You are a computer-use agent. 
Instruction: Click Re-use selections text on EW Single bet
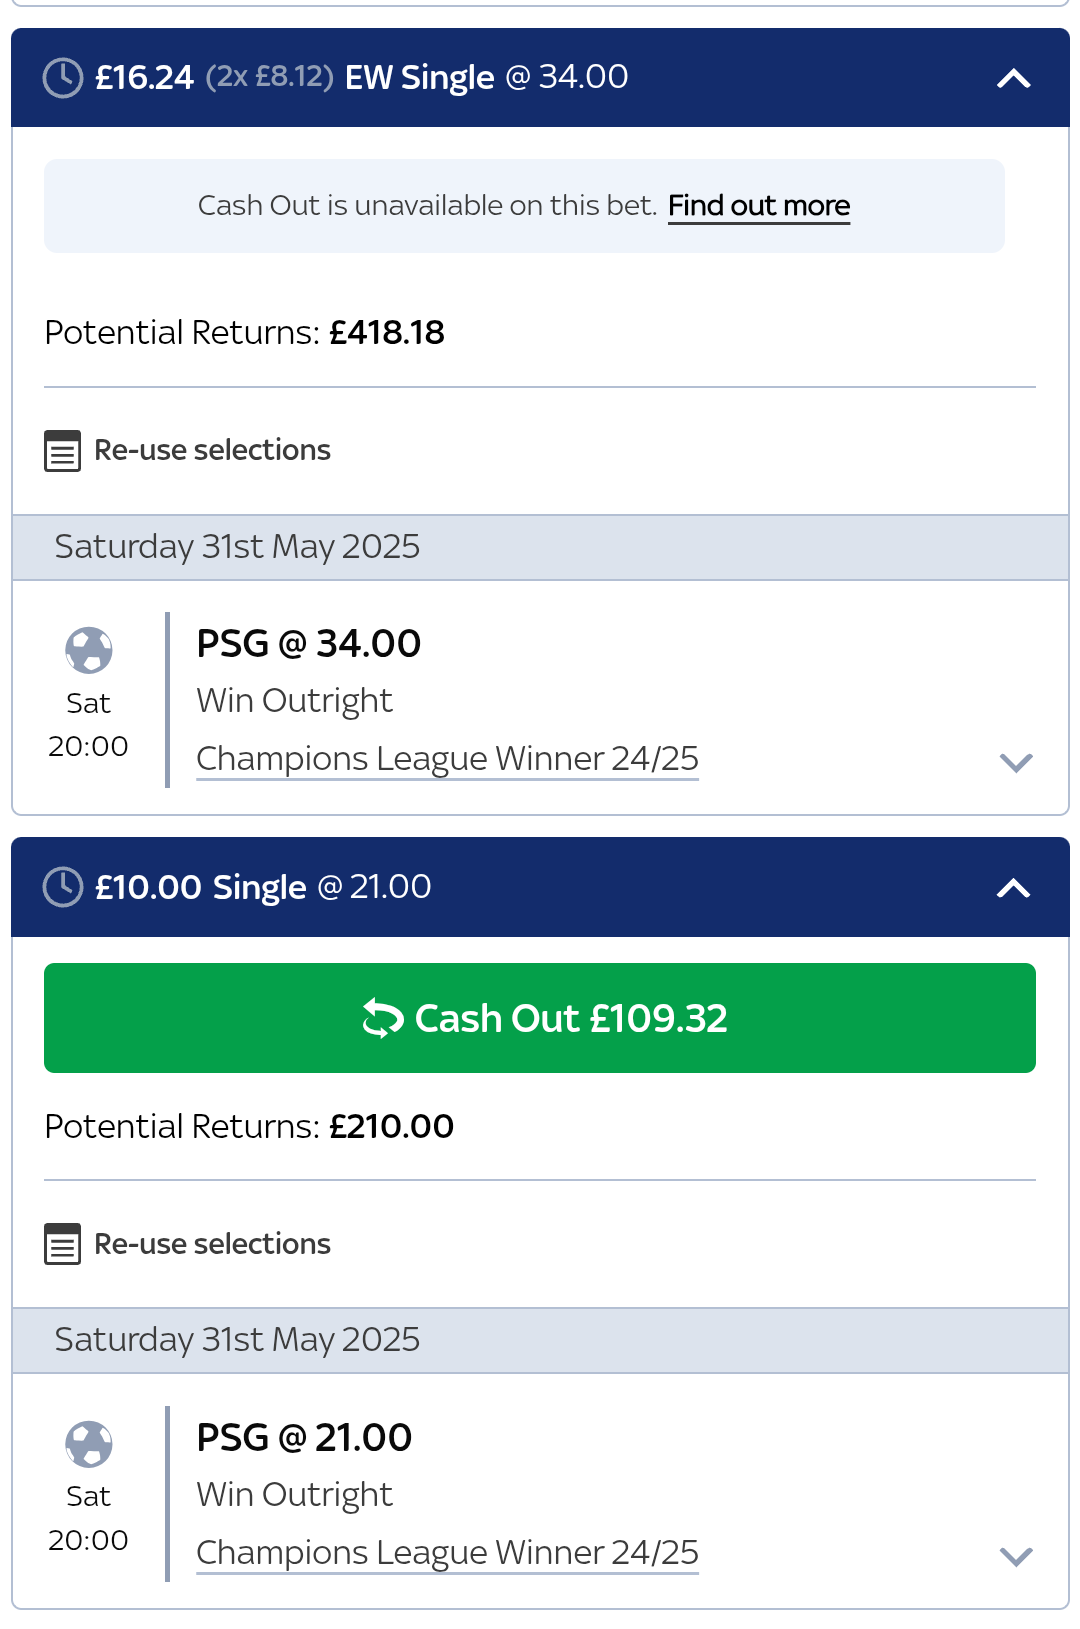[x=212, y=450]
